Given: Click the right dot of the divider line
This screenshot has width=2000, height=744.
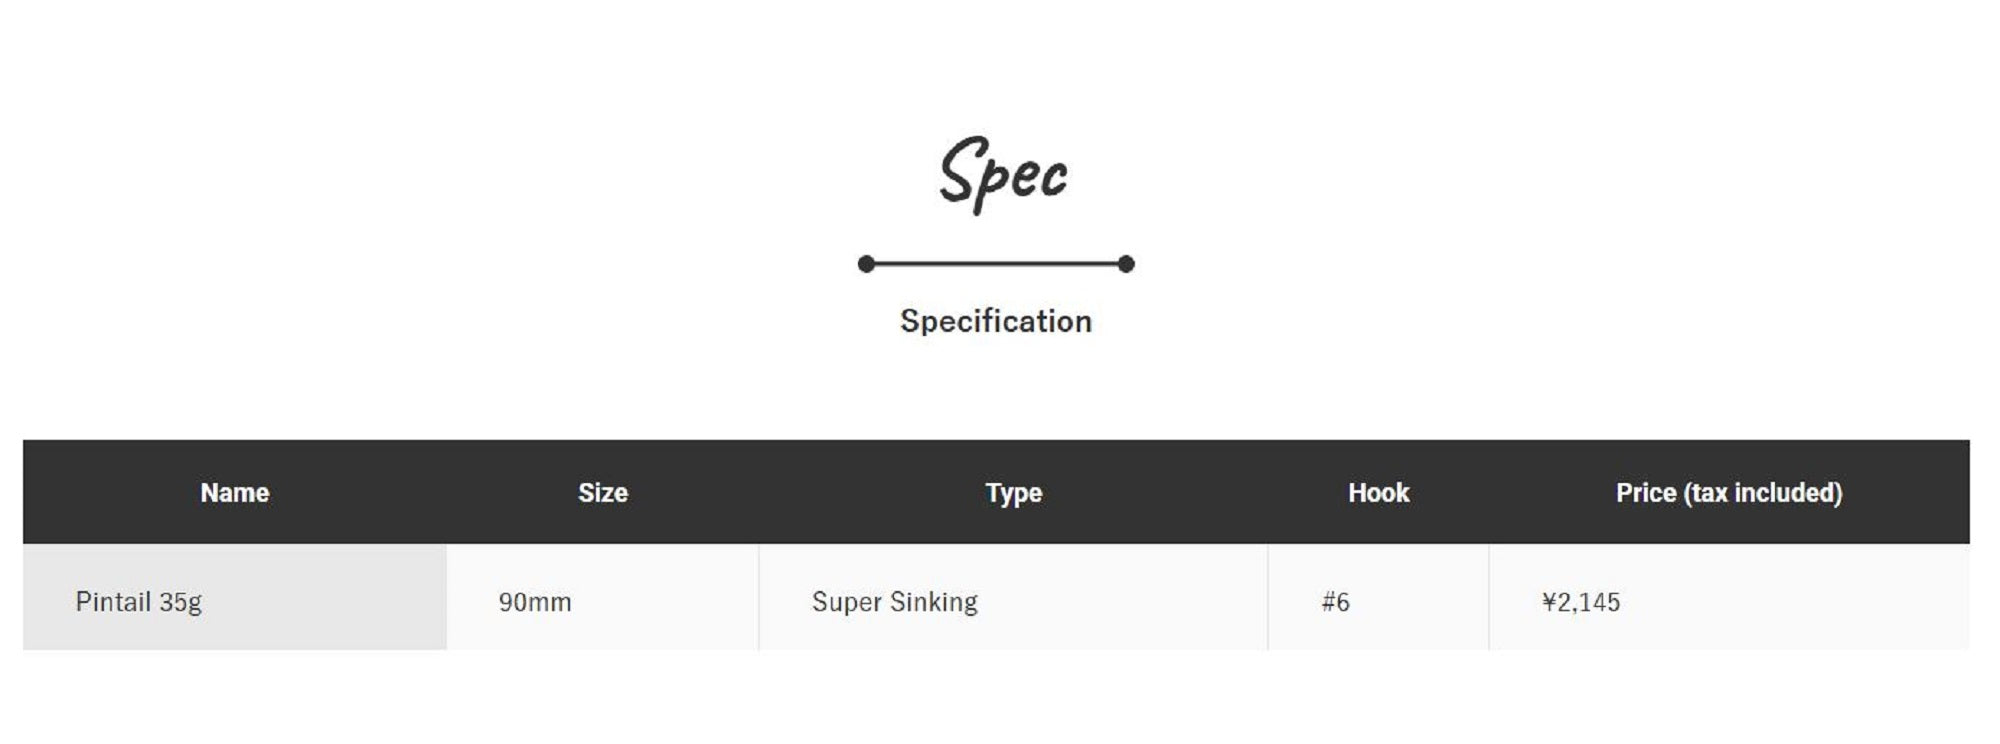Looking at the screenshot, I should [1126, 264].
